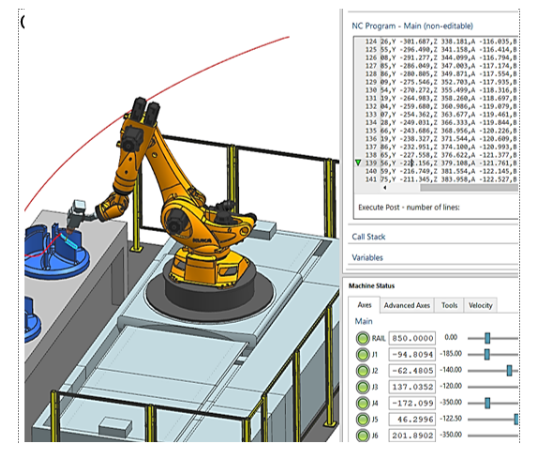Image resolution: width=539 pixels, height=461 pixels.
Task: Click the green J2 axis status indicator
Action: pos(362,371)
